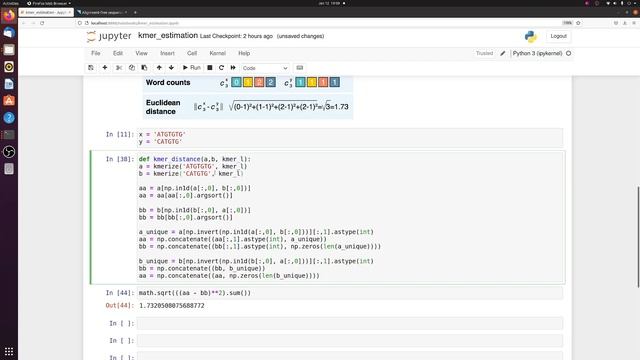Click the localhost address bar
Screen dimensions: 640x360
pyautogui.click(x=318, y=23)
